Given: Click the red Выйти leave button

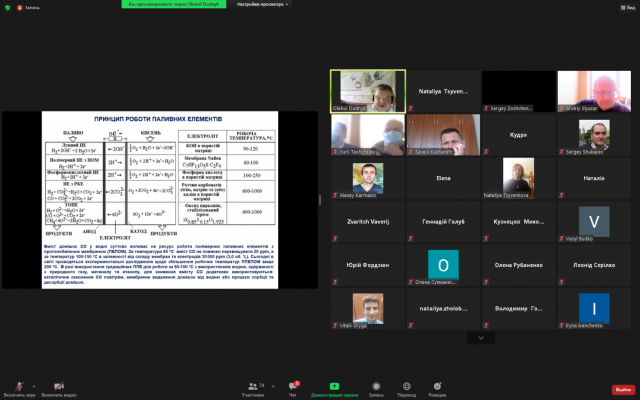Looking at the screenshot, I should click(x=623, y=389).
